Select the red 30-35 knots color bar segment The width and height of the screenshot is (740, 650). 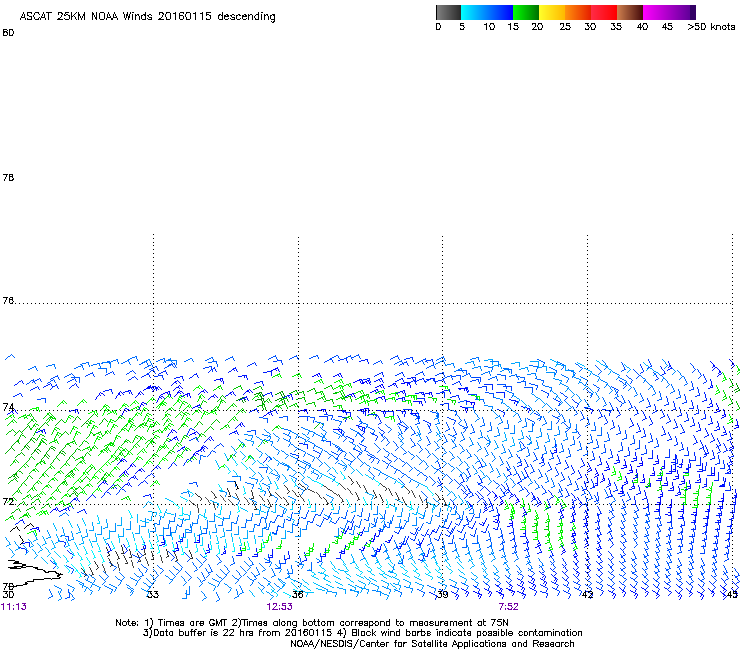[604, 12]
